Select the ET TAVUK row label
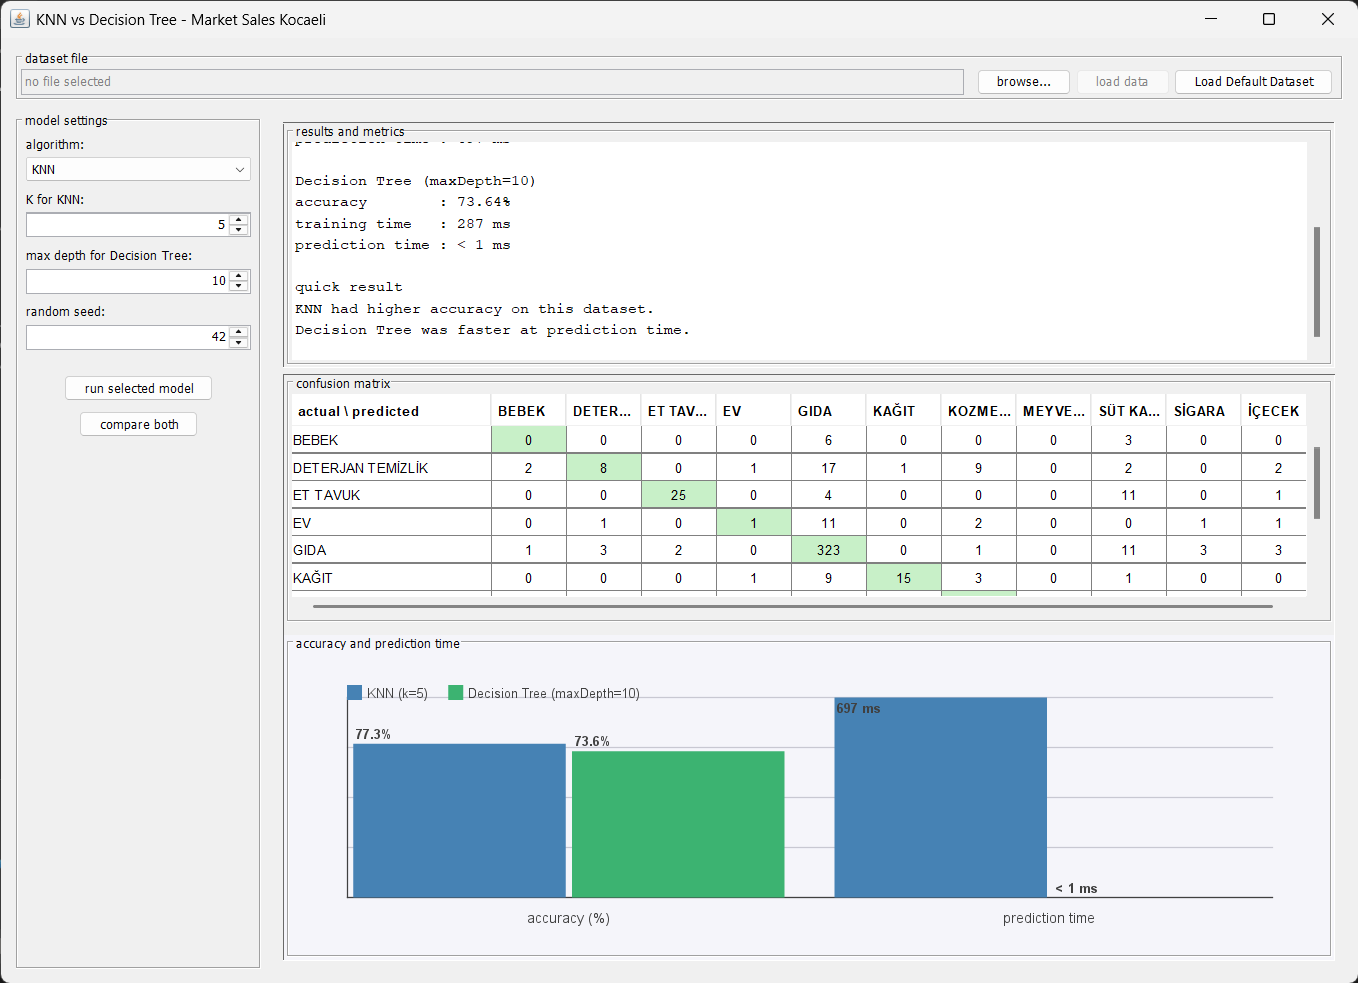Screen dimensions: 1358x983 (391, 495)
